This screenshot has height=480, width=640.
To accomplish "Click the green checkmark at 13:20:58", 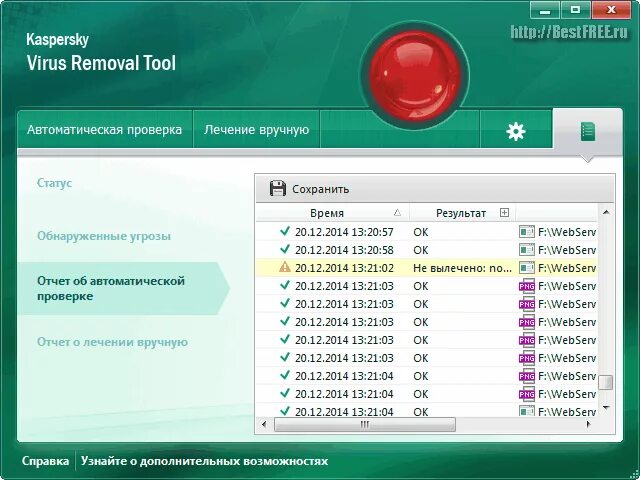I will click(x=285, y=249).
